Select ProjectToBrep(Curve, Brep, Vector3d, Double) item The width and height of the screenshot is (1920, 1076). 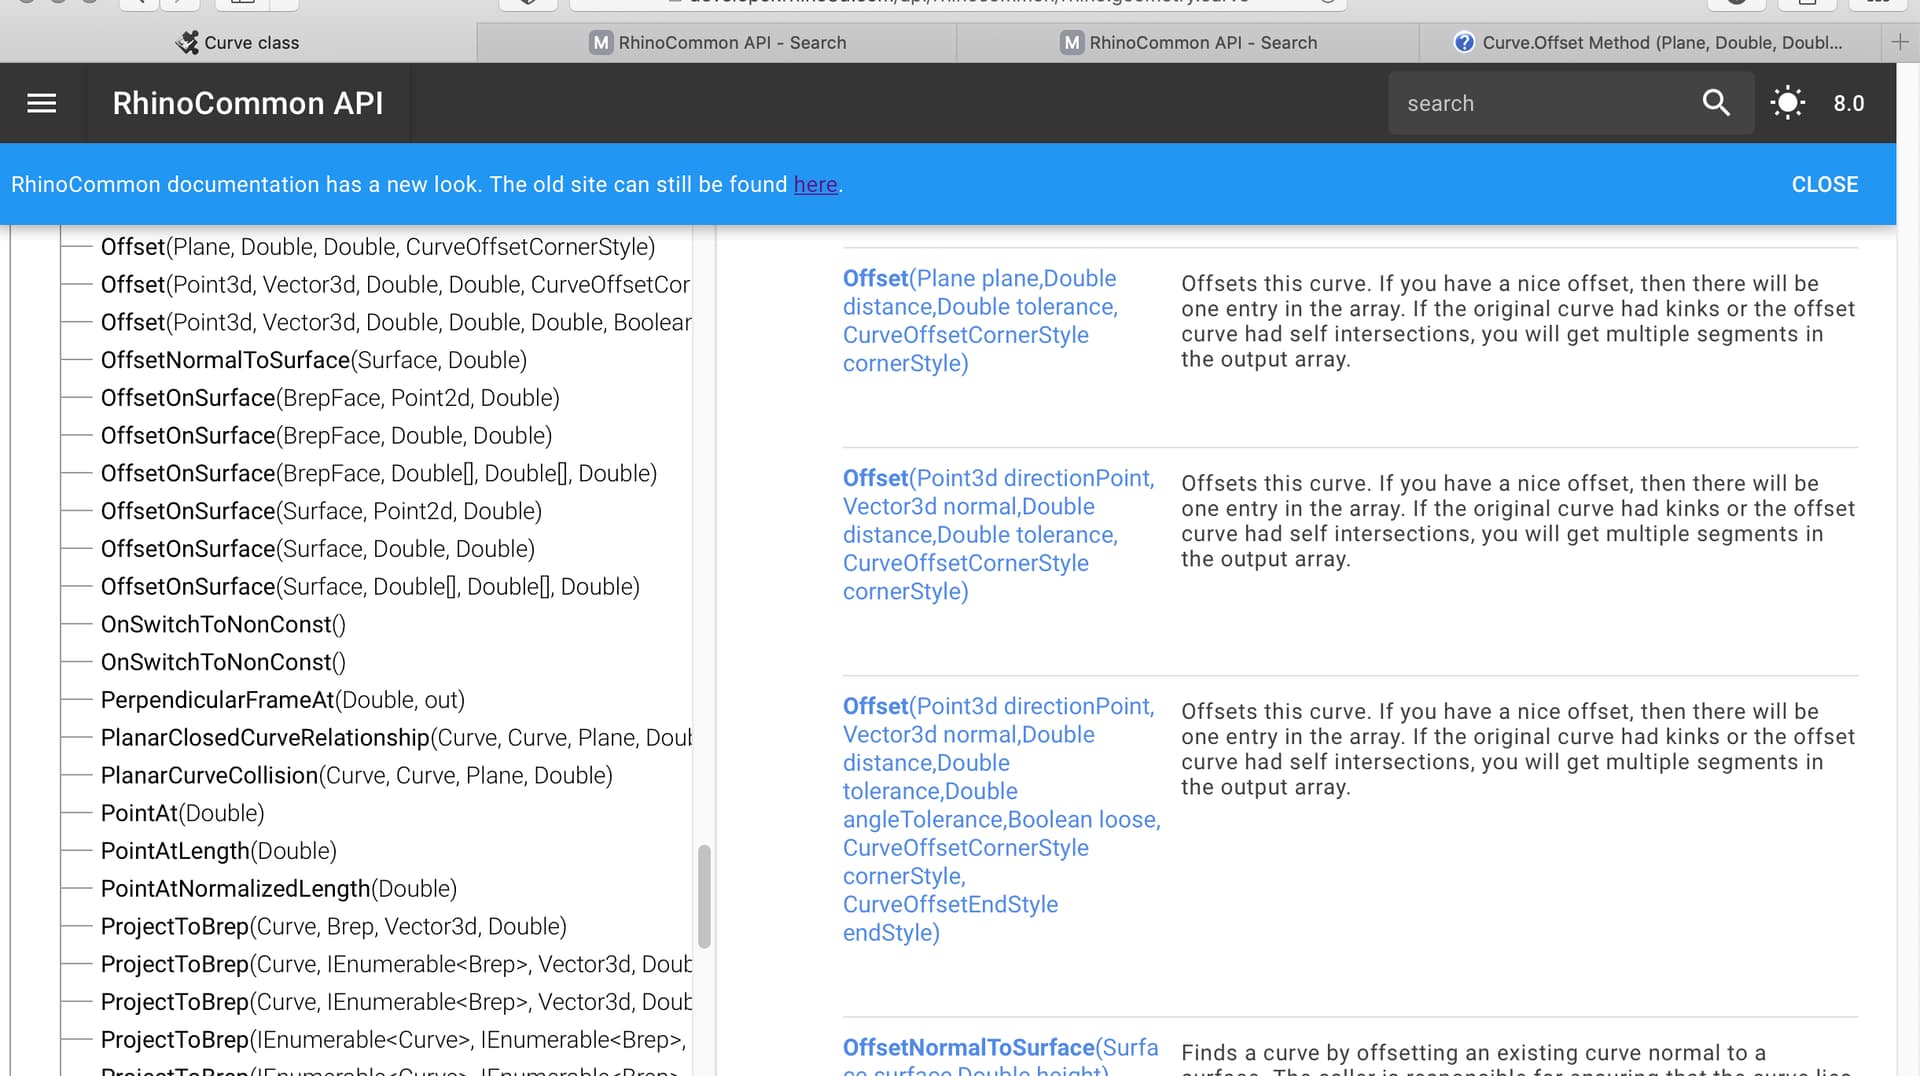point(334,927)
